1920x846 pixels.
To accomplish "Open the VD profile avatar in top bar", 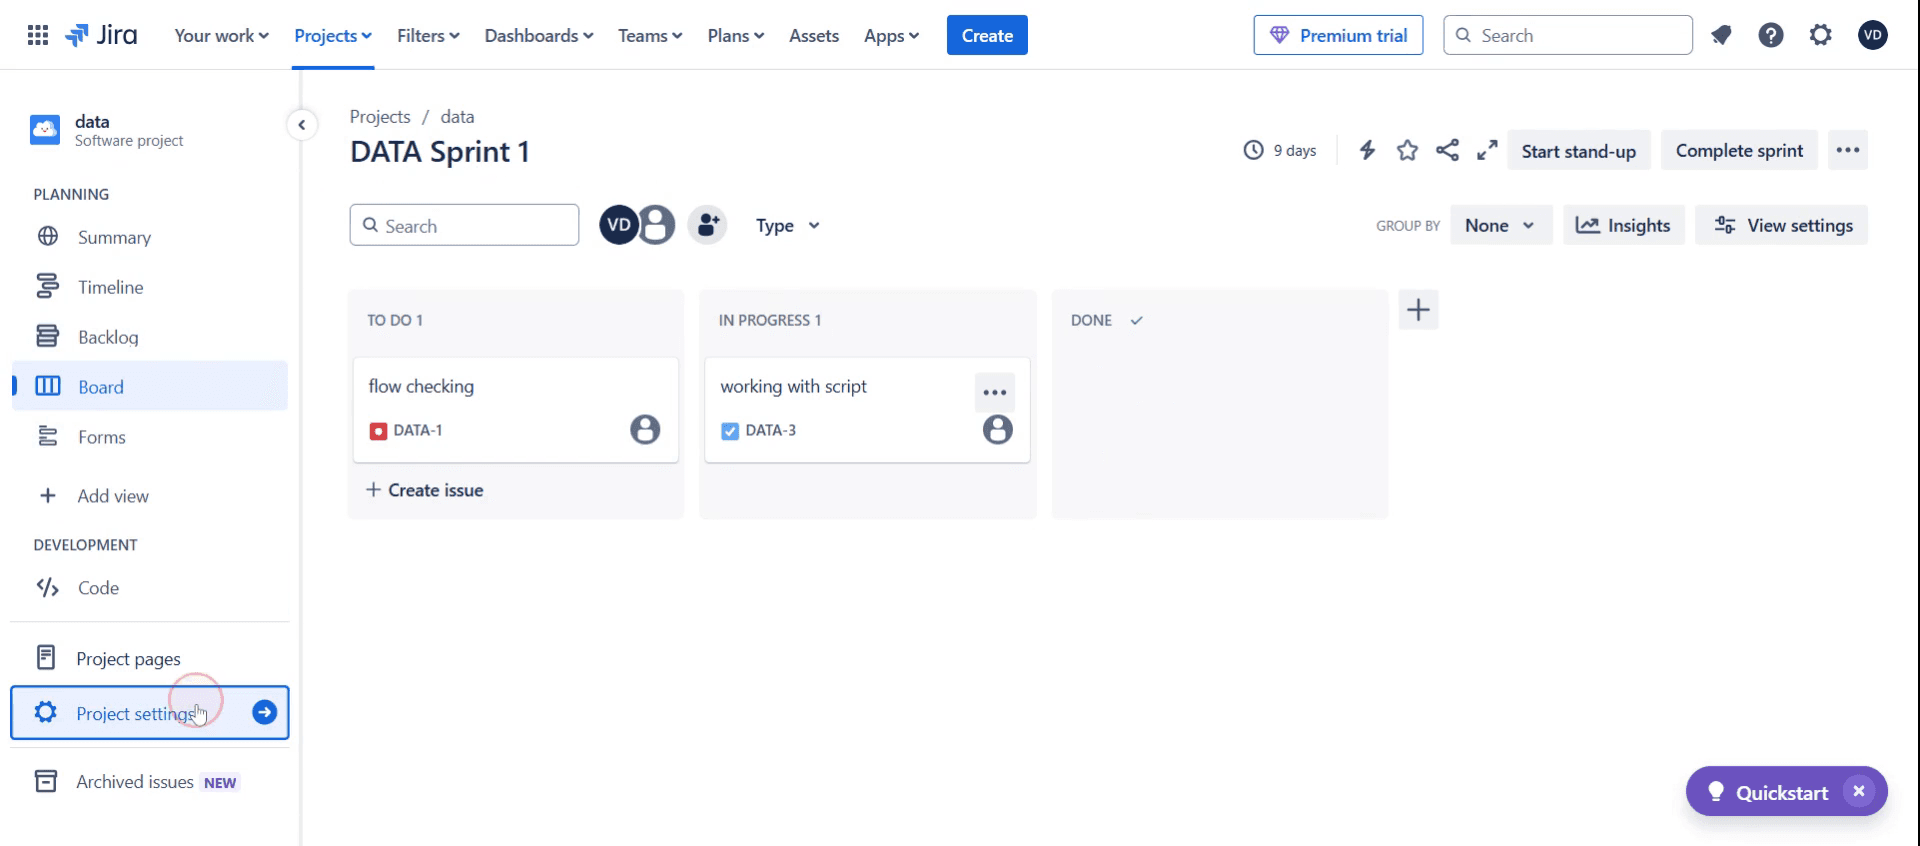I will pos(1873,35).
